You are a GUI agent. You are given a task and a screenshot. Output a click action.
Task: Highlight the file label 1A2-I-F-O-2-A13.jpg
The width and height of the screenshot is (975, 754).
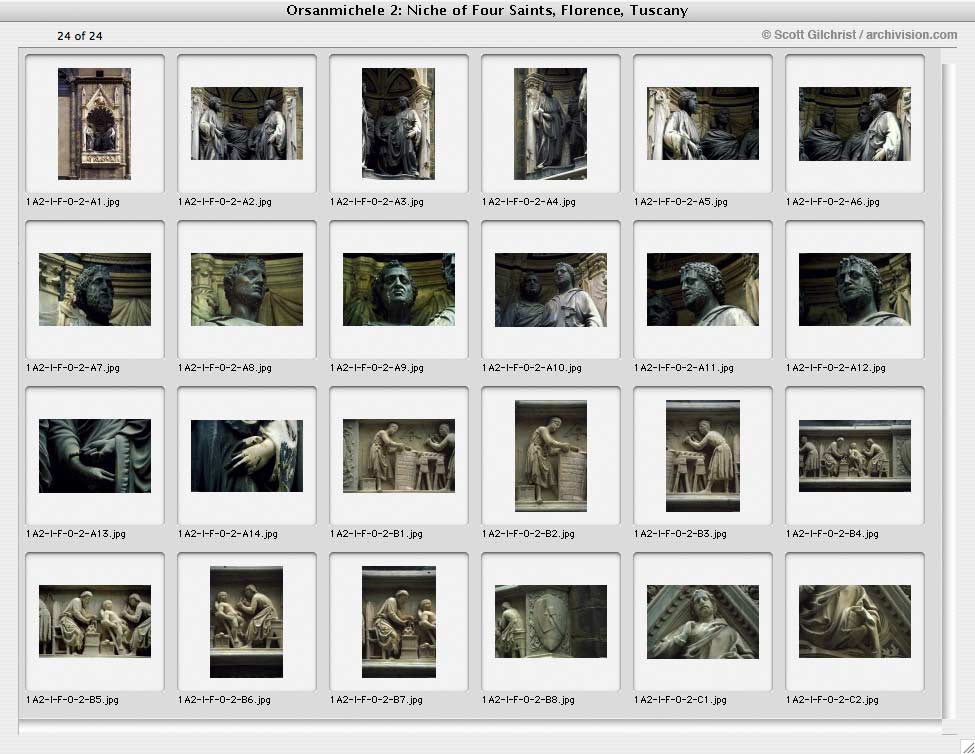coord(76,533)
